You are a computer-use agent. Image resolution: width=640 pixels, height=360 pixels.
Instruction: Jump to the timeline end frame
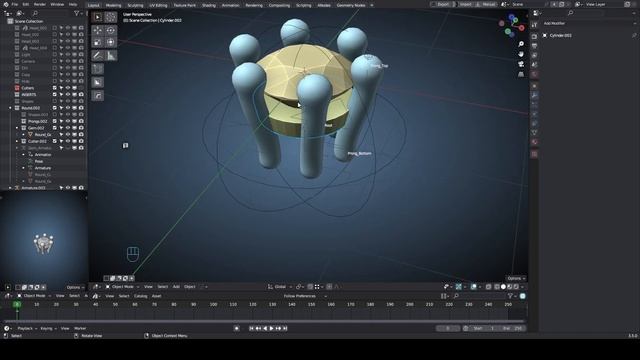click(285, 328)
